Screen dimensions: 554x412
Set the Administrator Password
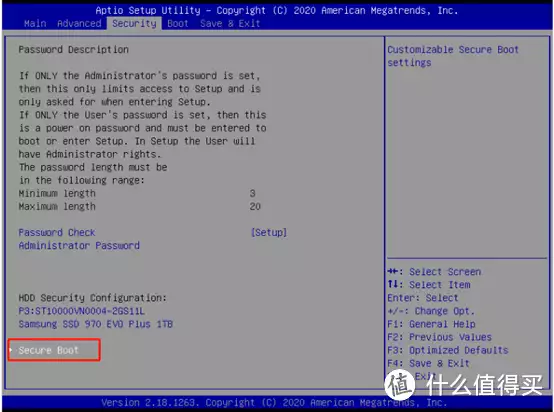[x=79, y=246]
